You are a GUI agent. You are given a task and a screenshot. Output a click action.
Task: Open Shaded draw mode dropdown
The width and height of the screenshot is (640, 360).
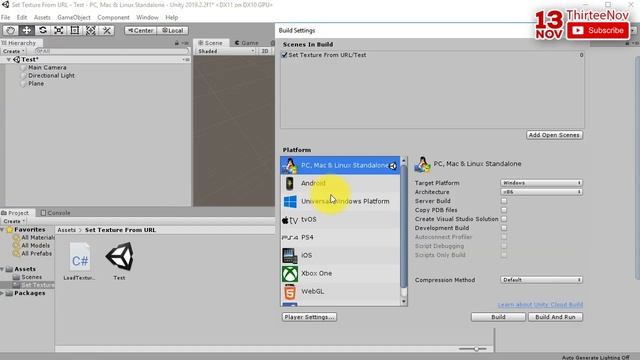coord(226,51)
